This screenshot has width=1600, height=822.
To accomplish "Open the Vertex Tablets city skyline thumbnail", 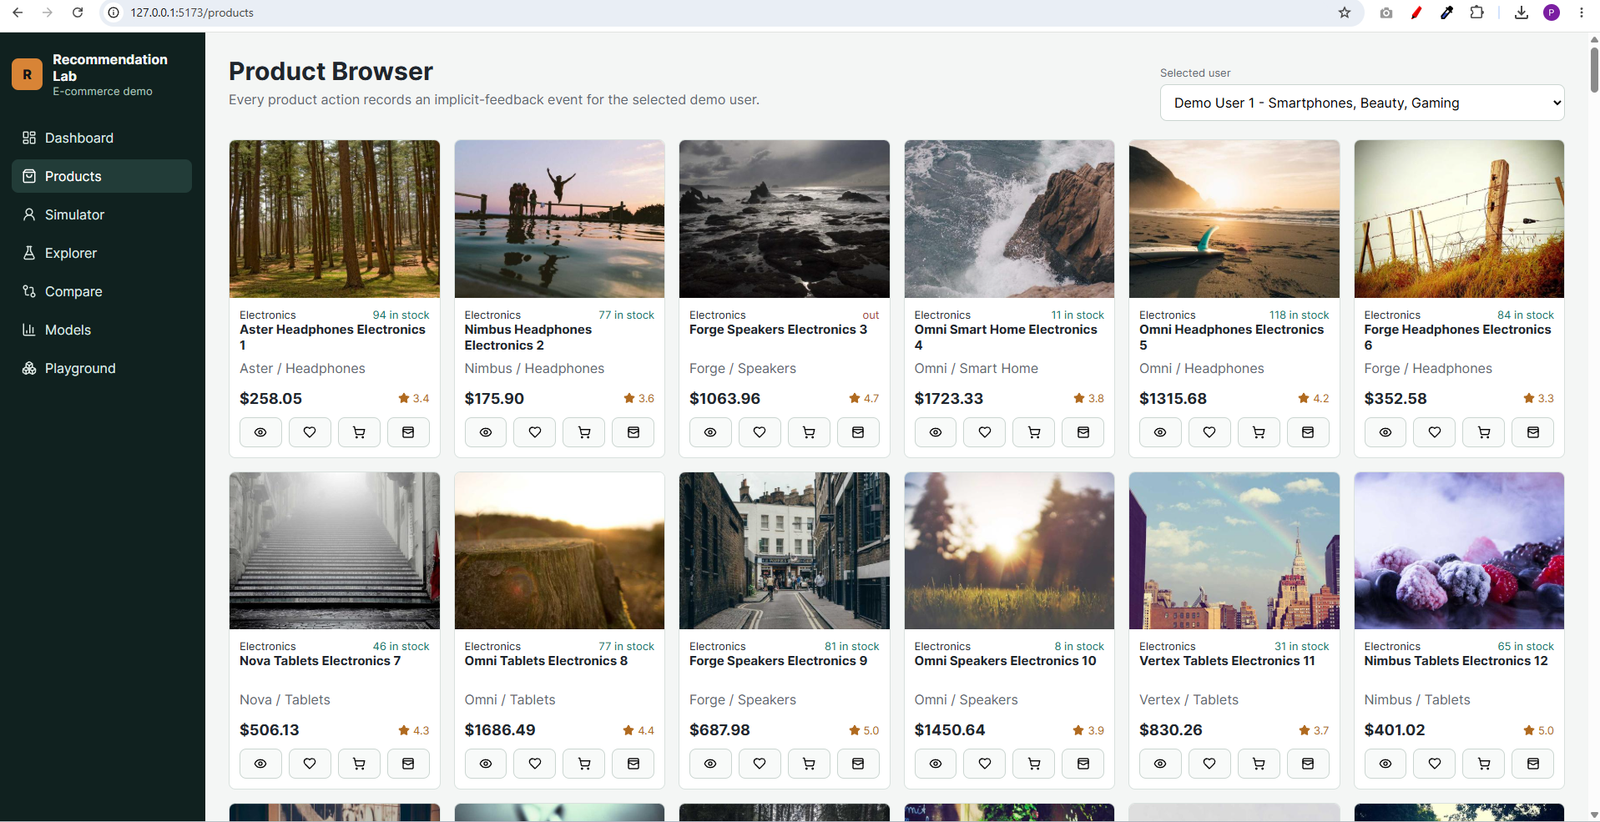I will (x=1234, y=551).
